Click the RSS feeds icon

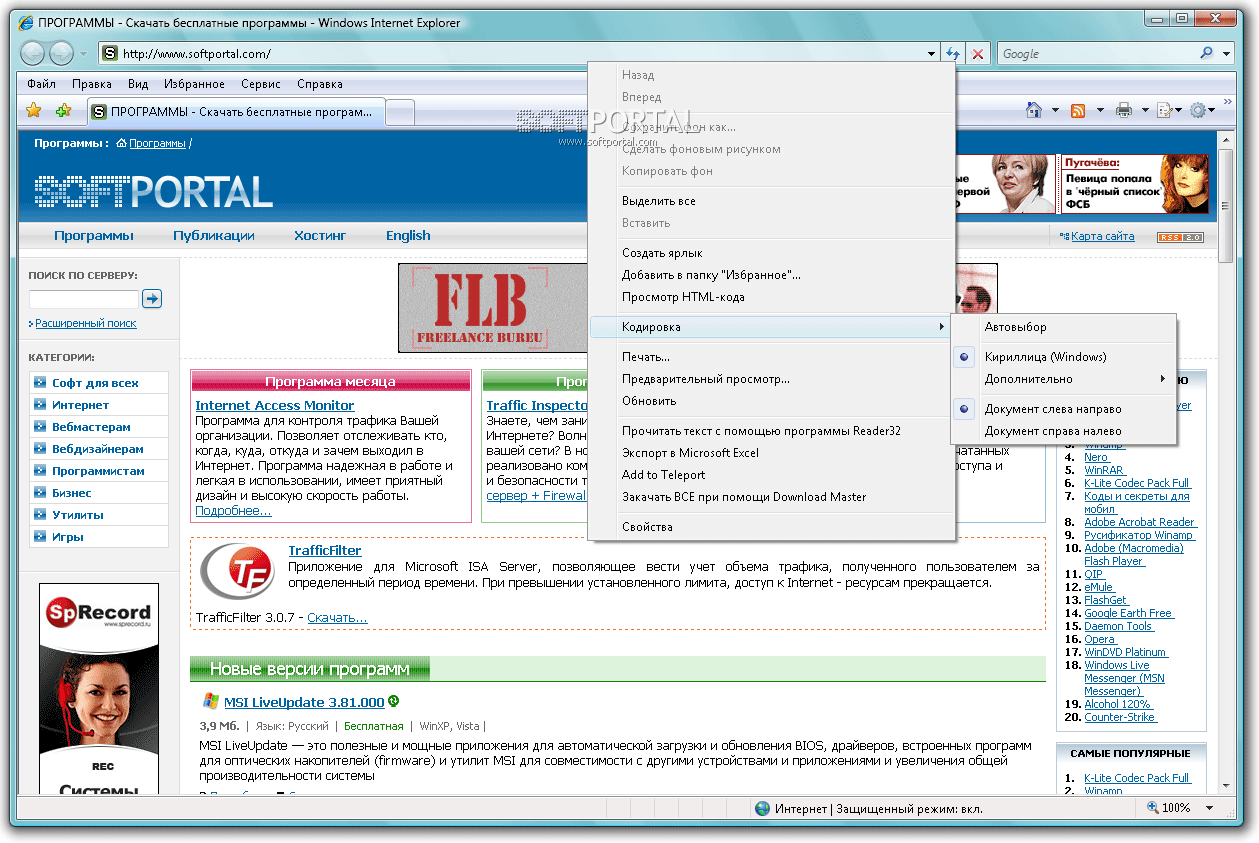1078,110
